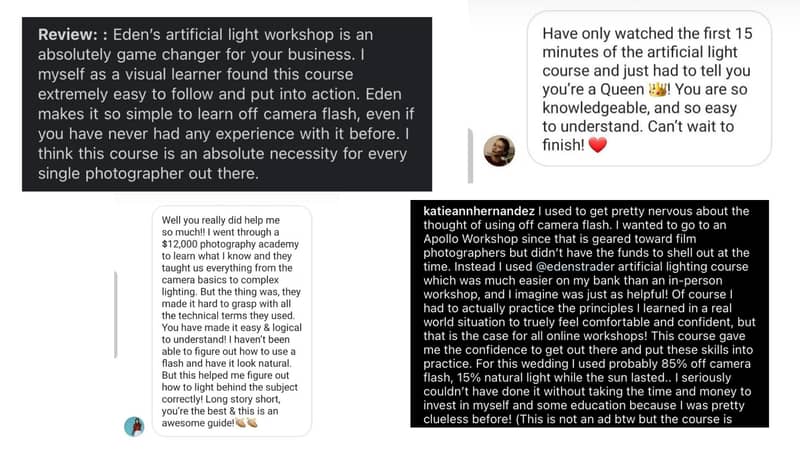Image resolution: width=800 pixels, height=450 pixels.
Task: Select the bold 'Review:' label
Action: point(67,35)
